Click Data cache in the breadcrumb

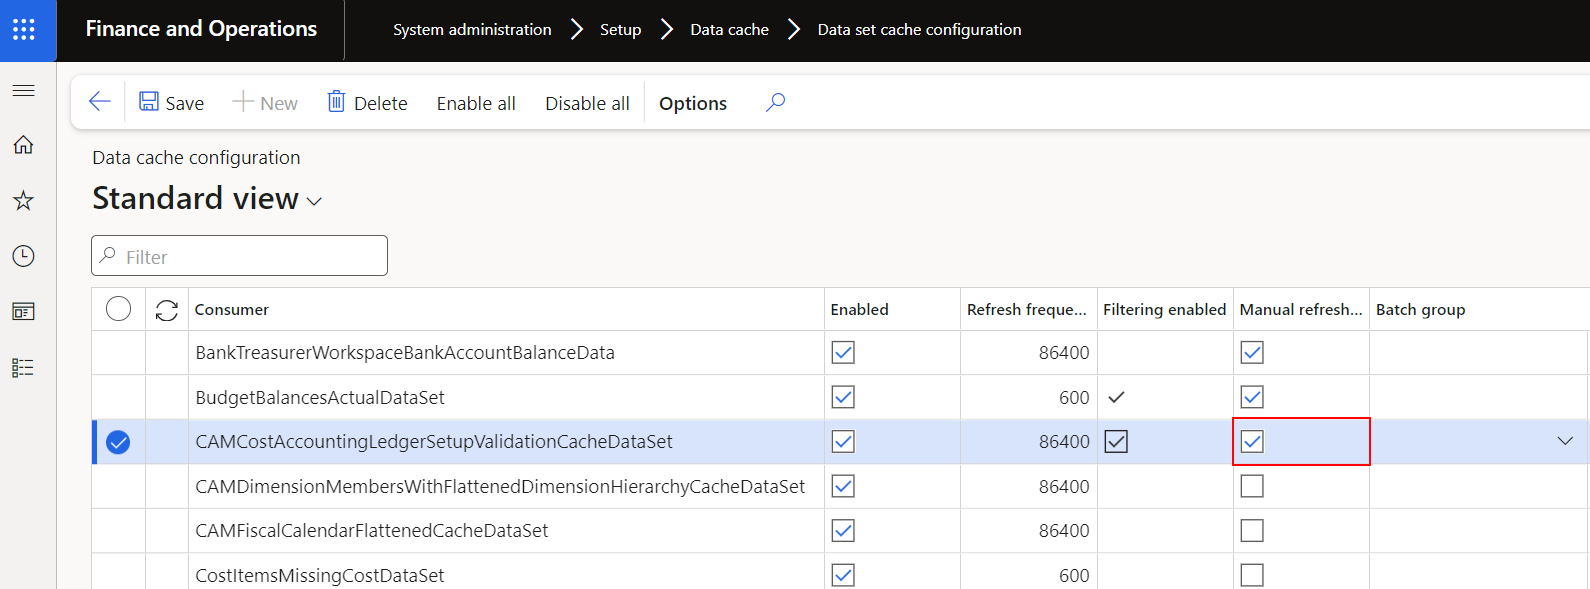coord(729,30)
